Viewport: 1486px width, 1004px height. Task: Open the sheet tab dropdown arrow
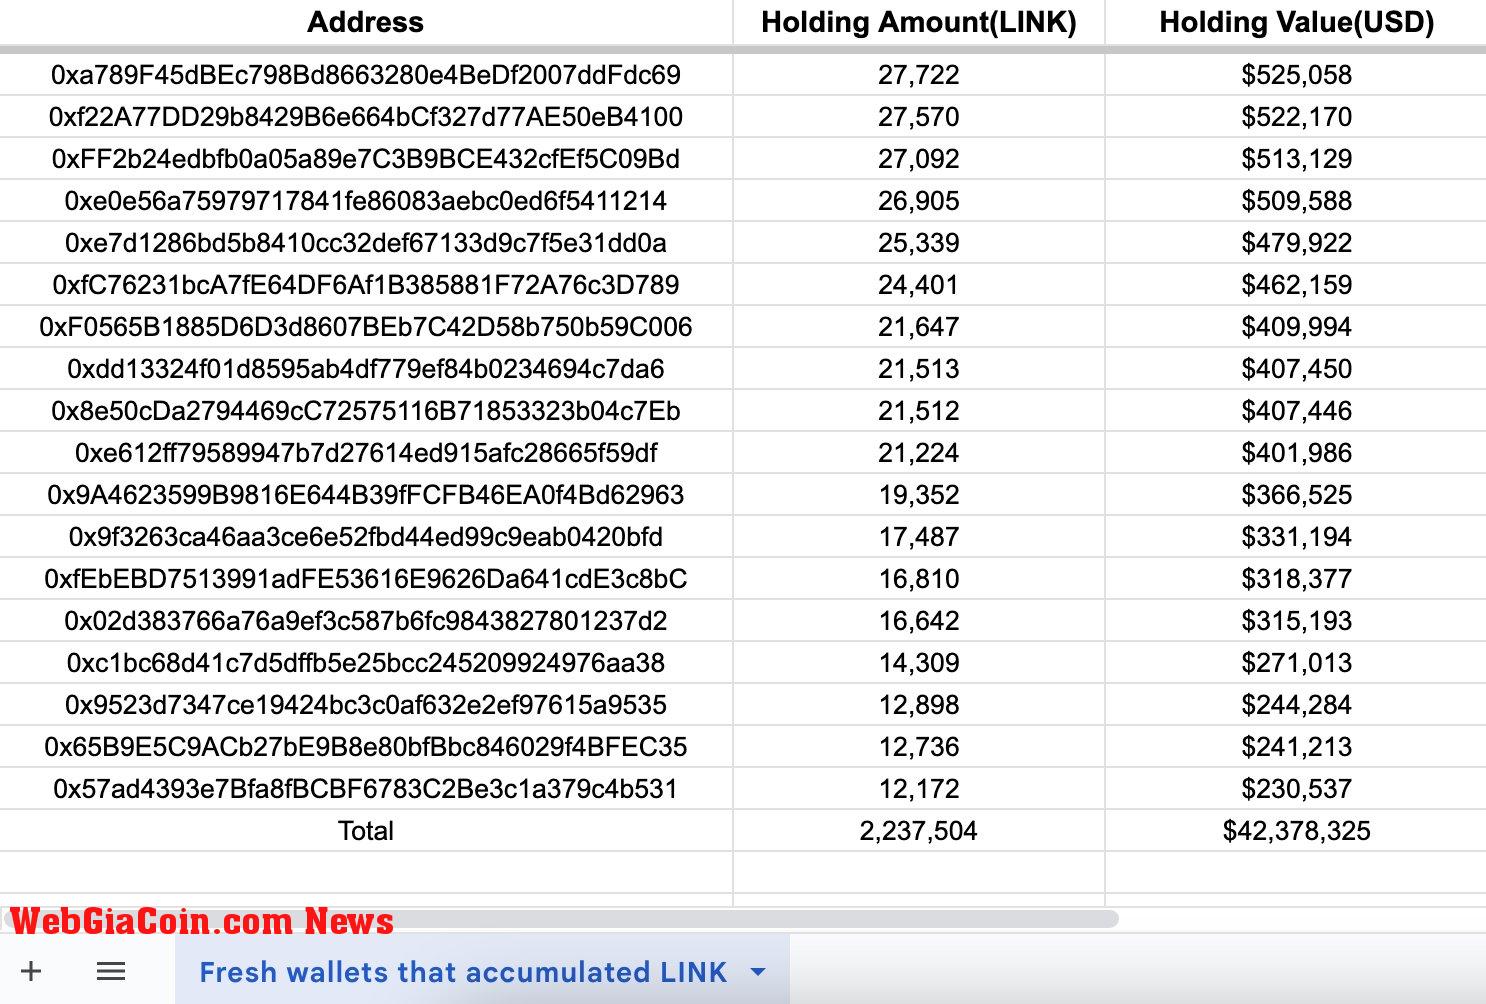tap(758, 971)
